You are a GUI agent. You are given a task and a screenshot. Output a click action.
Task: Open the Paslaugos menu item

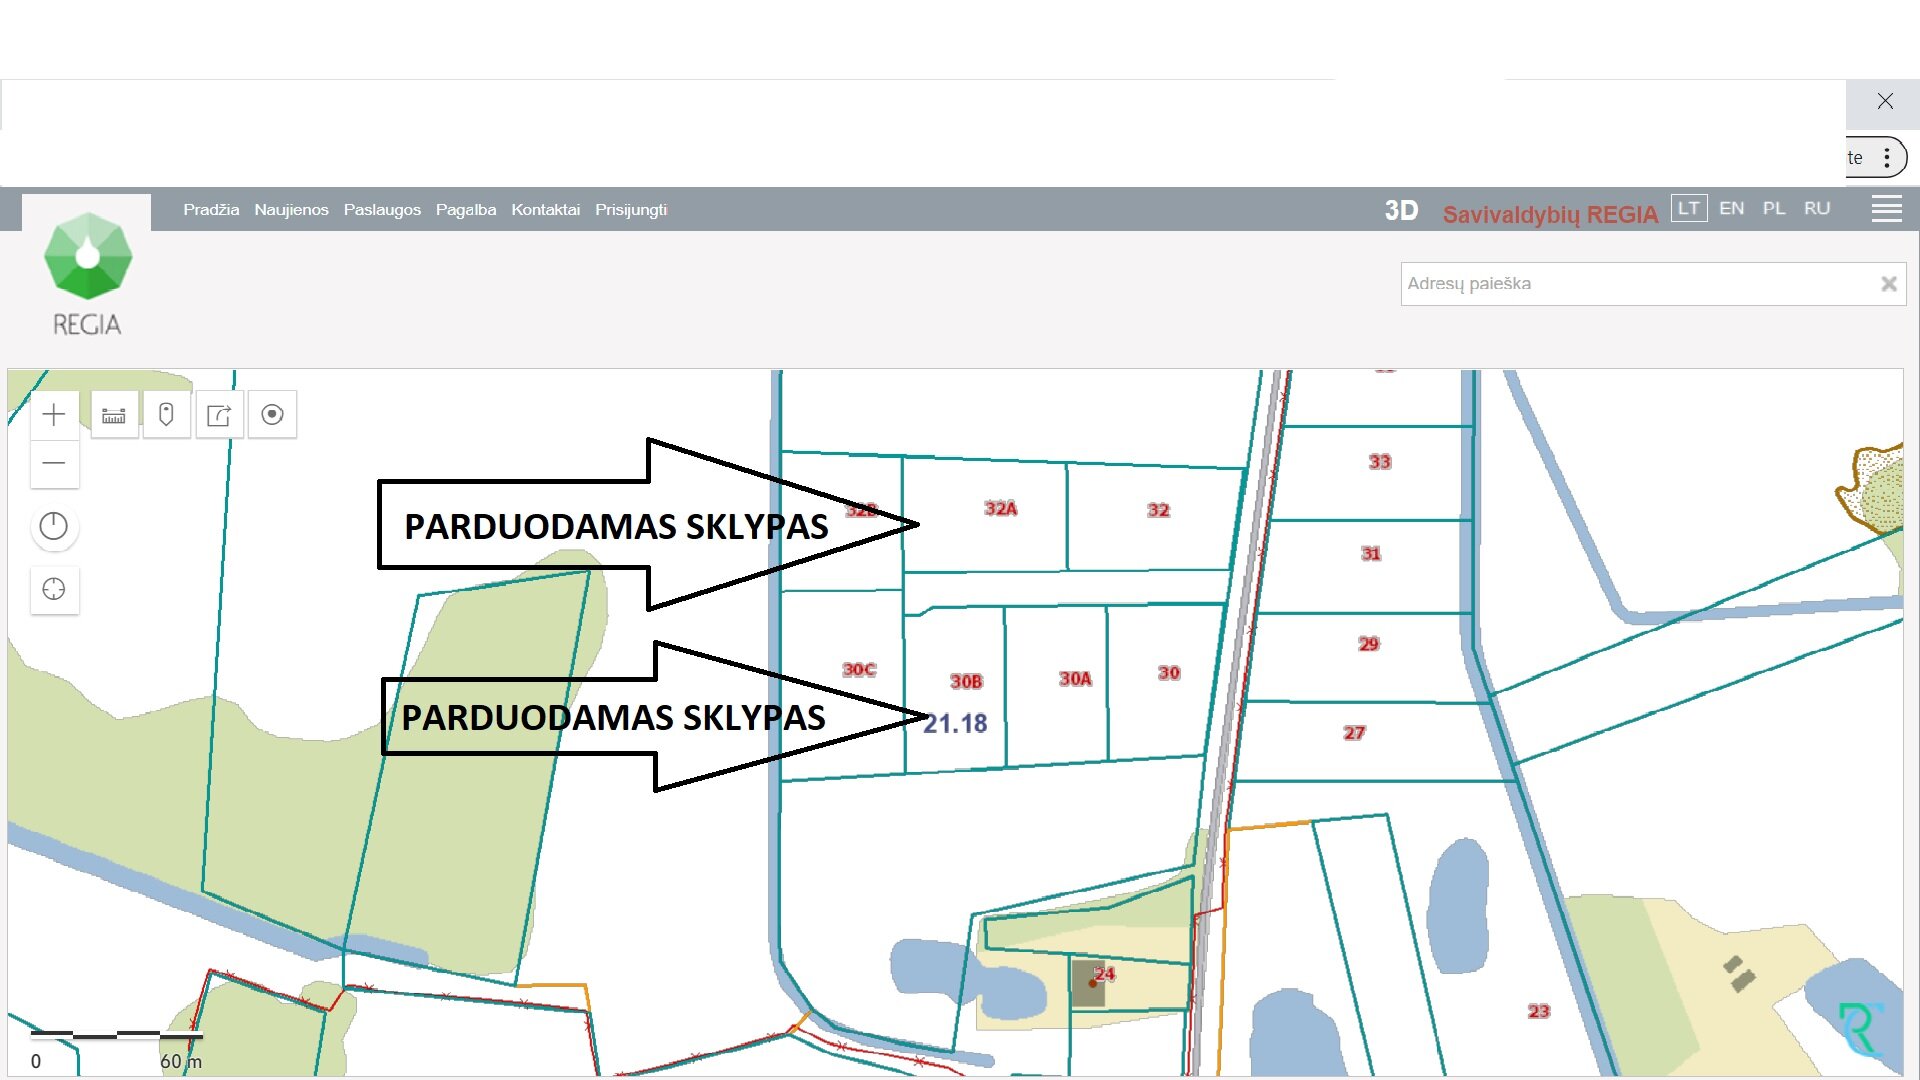[x=382, y=210]
